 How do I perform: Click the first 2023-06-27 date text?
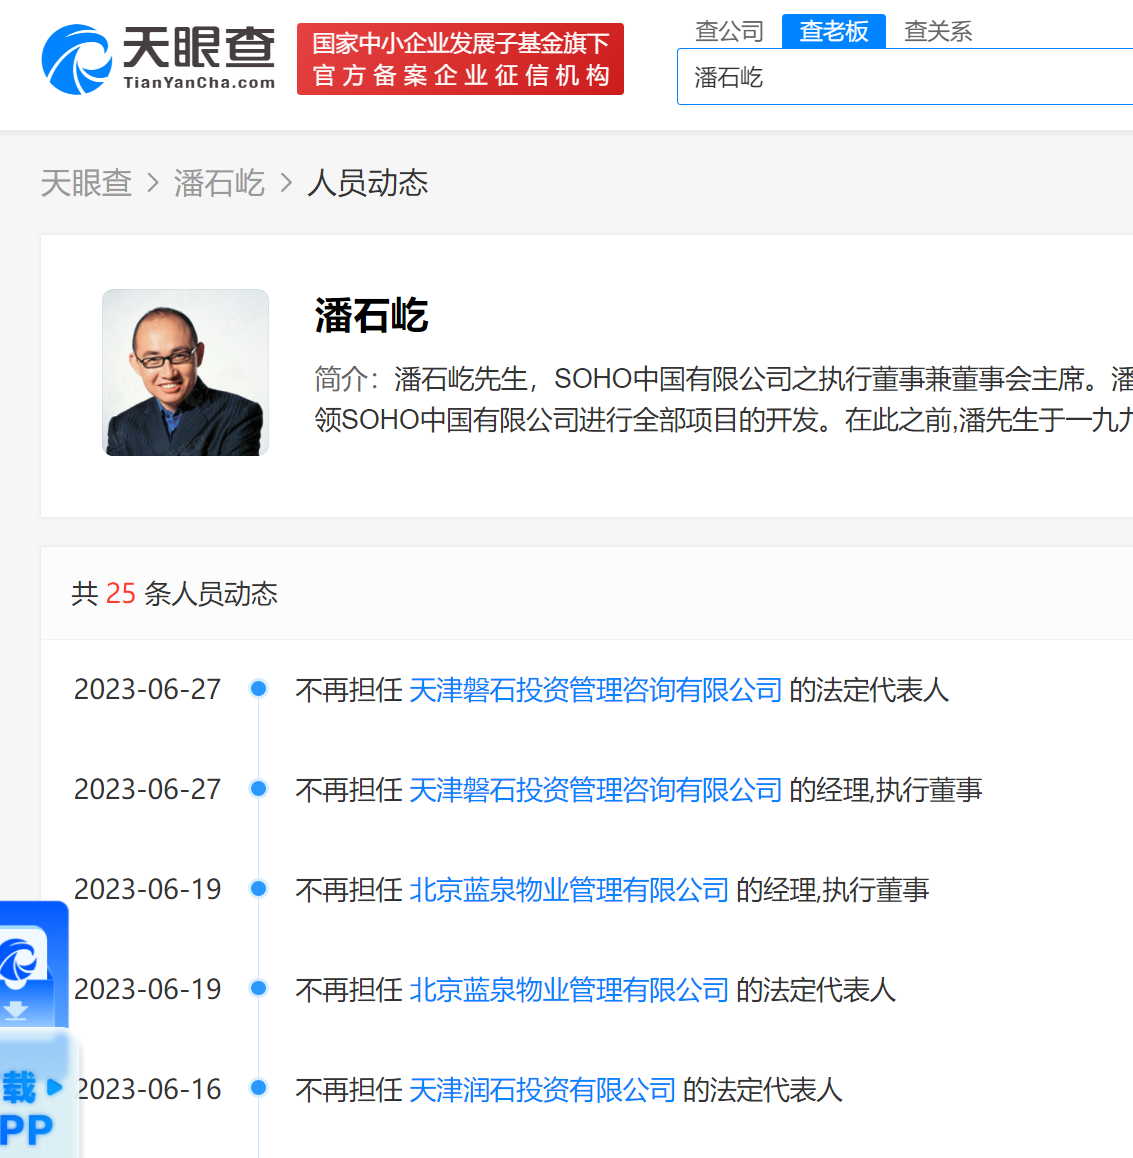pyautogui.click(x=148, y=690)
